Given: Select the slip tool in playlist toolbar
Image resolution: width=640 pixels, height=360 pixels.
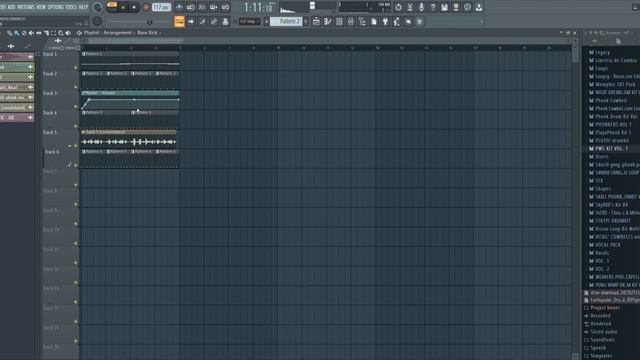Looking at the screenshot, I should pos(39,33).
